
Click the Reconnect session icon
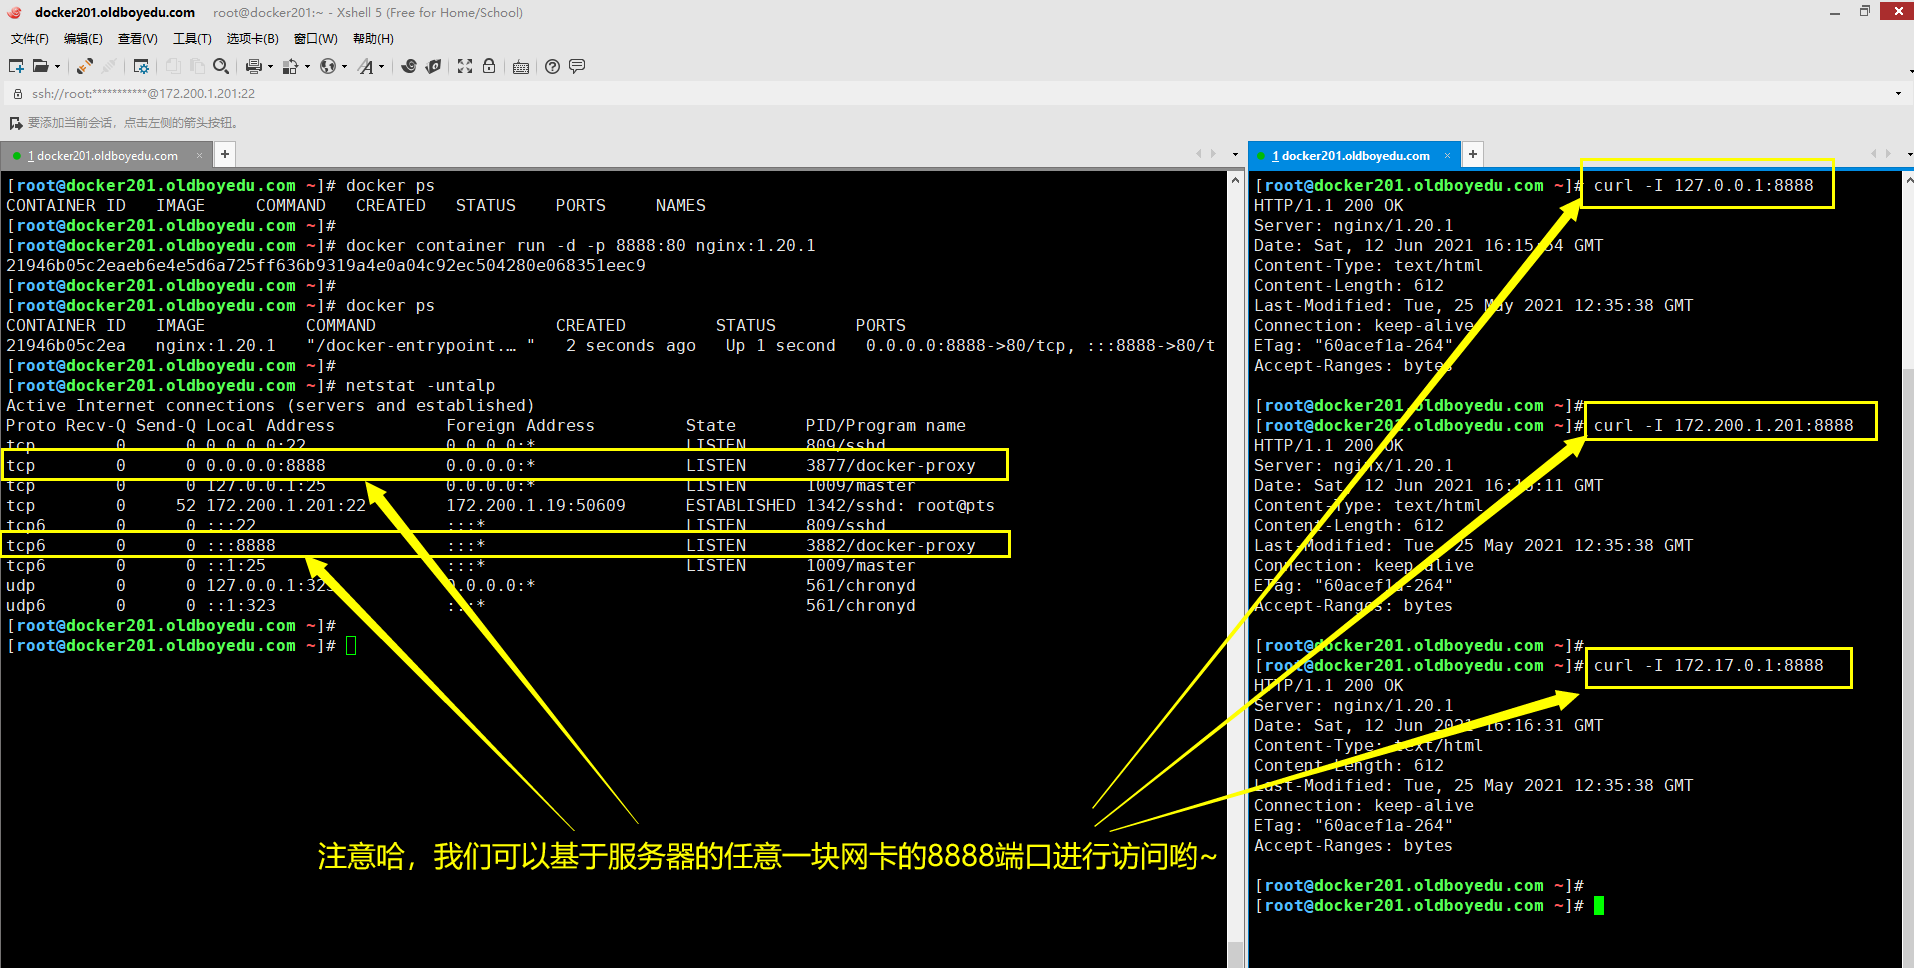click(85, 66)
